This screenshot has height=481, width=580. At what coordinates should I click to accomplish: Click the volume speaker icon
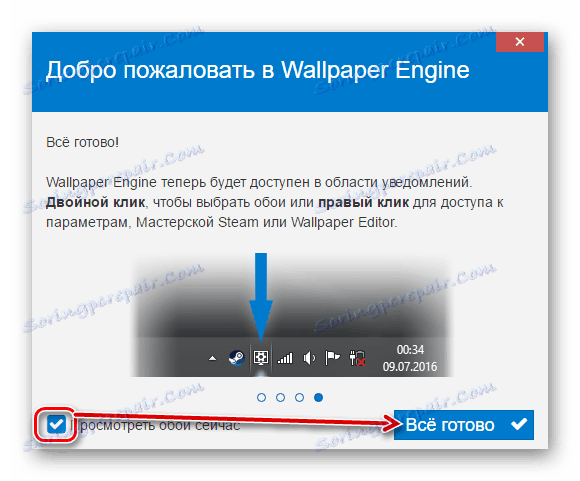(x=309, y=358)
